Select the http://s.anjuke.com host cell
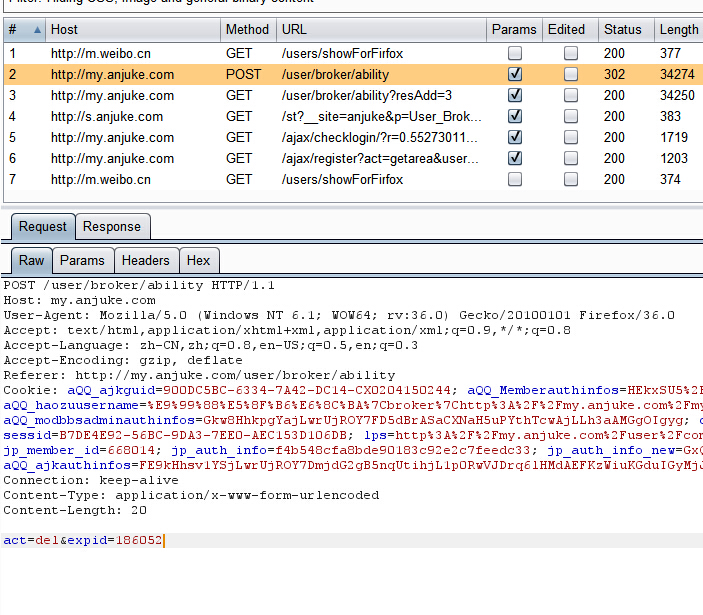703x615 pixels. [107, 117]
